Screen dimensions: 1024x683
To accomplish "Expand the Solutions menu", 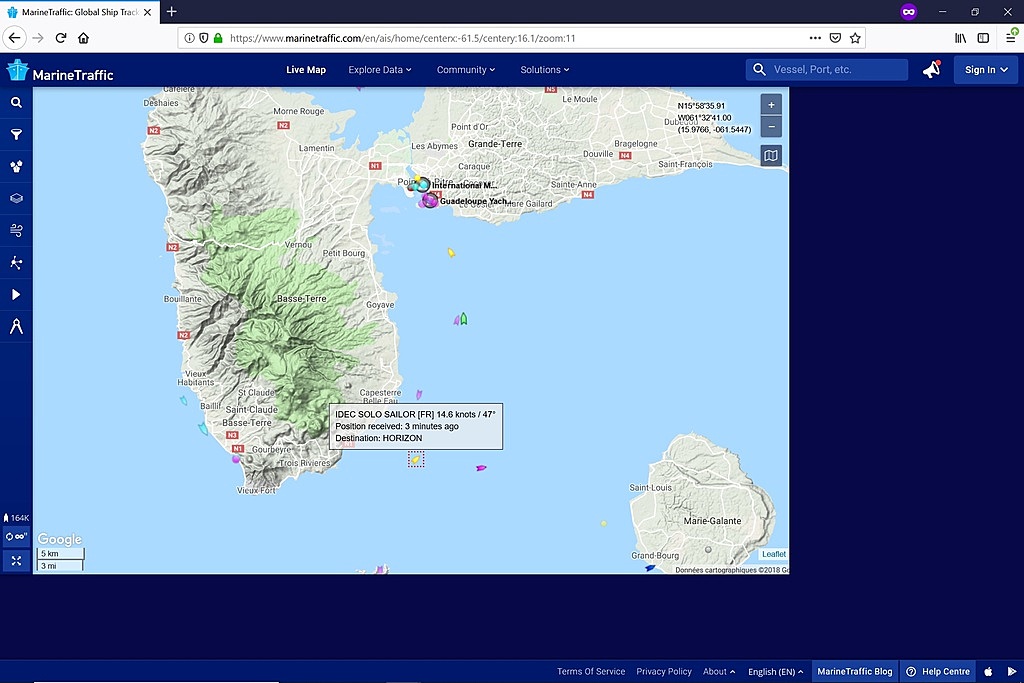I will 545,70.
